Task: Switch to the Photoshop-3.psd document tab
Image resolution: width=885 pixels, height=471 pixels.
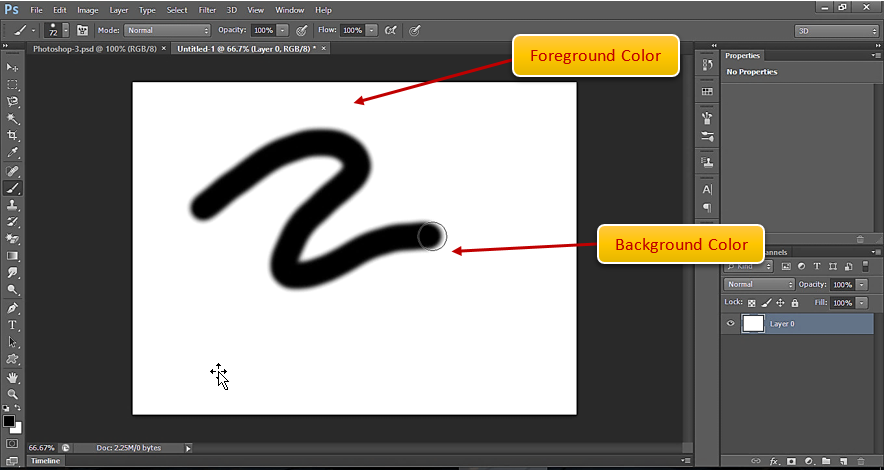Action: [x=94, y=47]
